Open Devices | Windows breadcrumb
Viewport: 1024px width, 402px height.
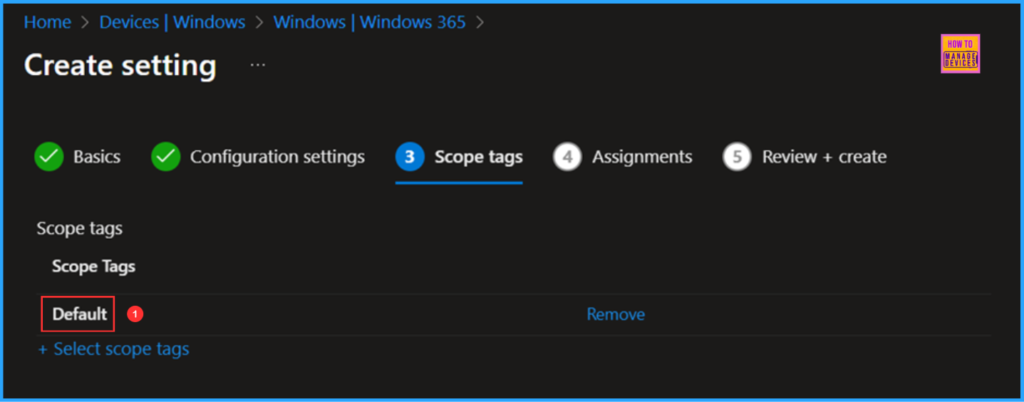(x=172, y=22)
